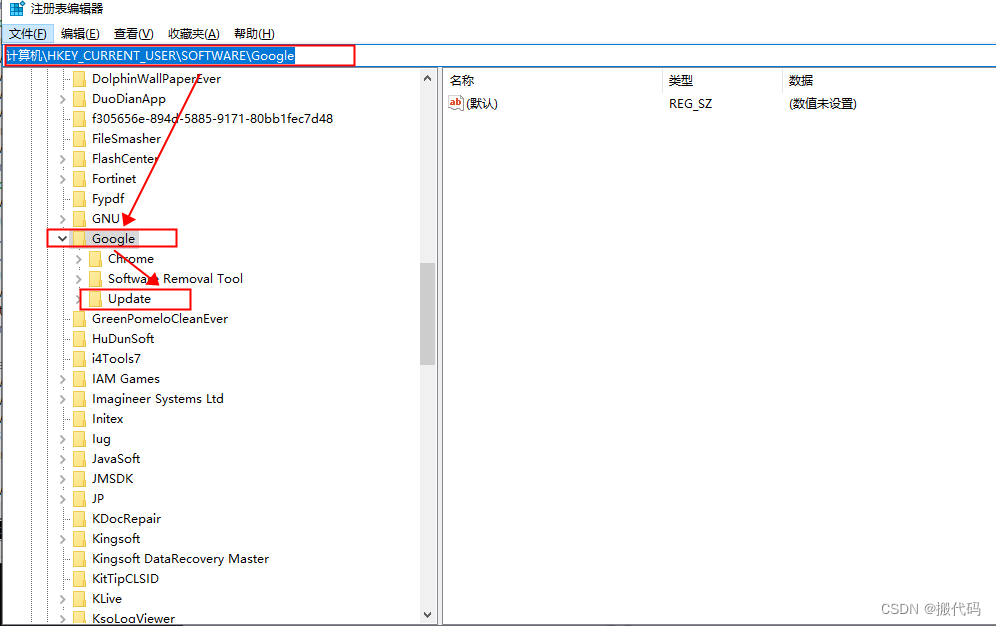
Task: Collapse the Google registry key
Action: pyautogui.click(x=62, y=239)
